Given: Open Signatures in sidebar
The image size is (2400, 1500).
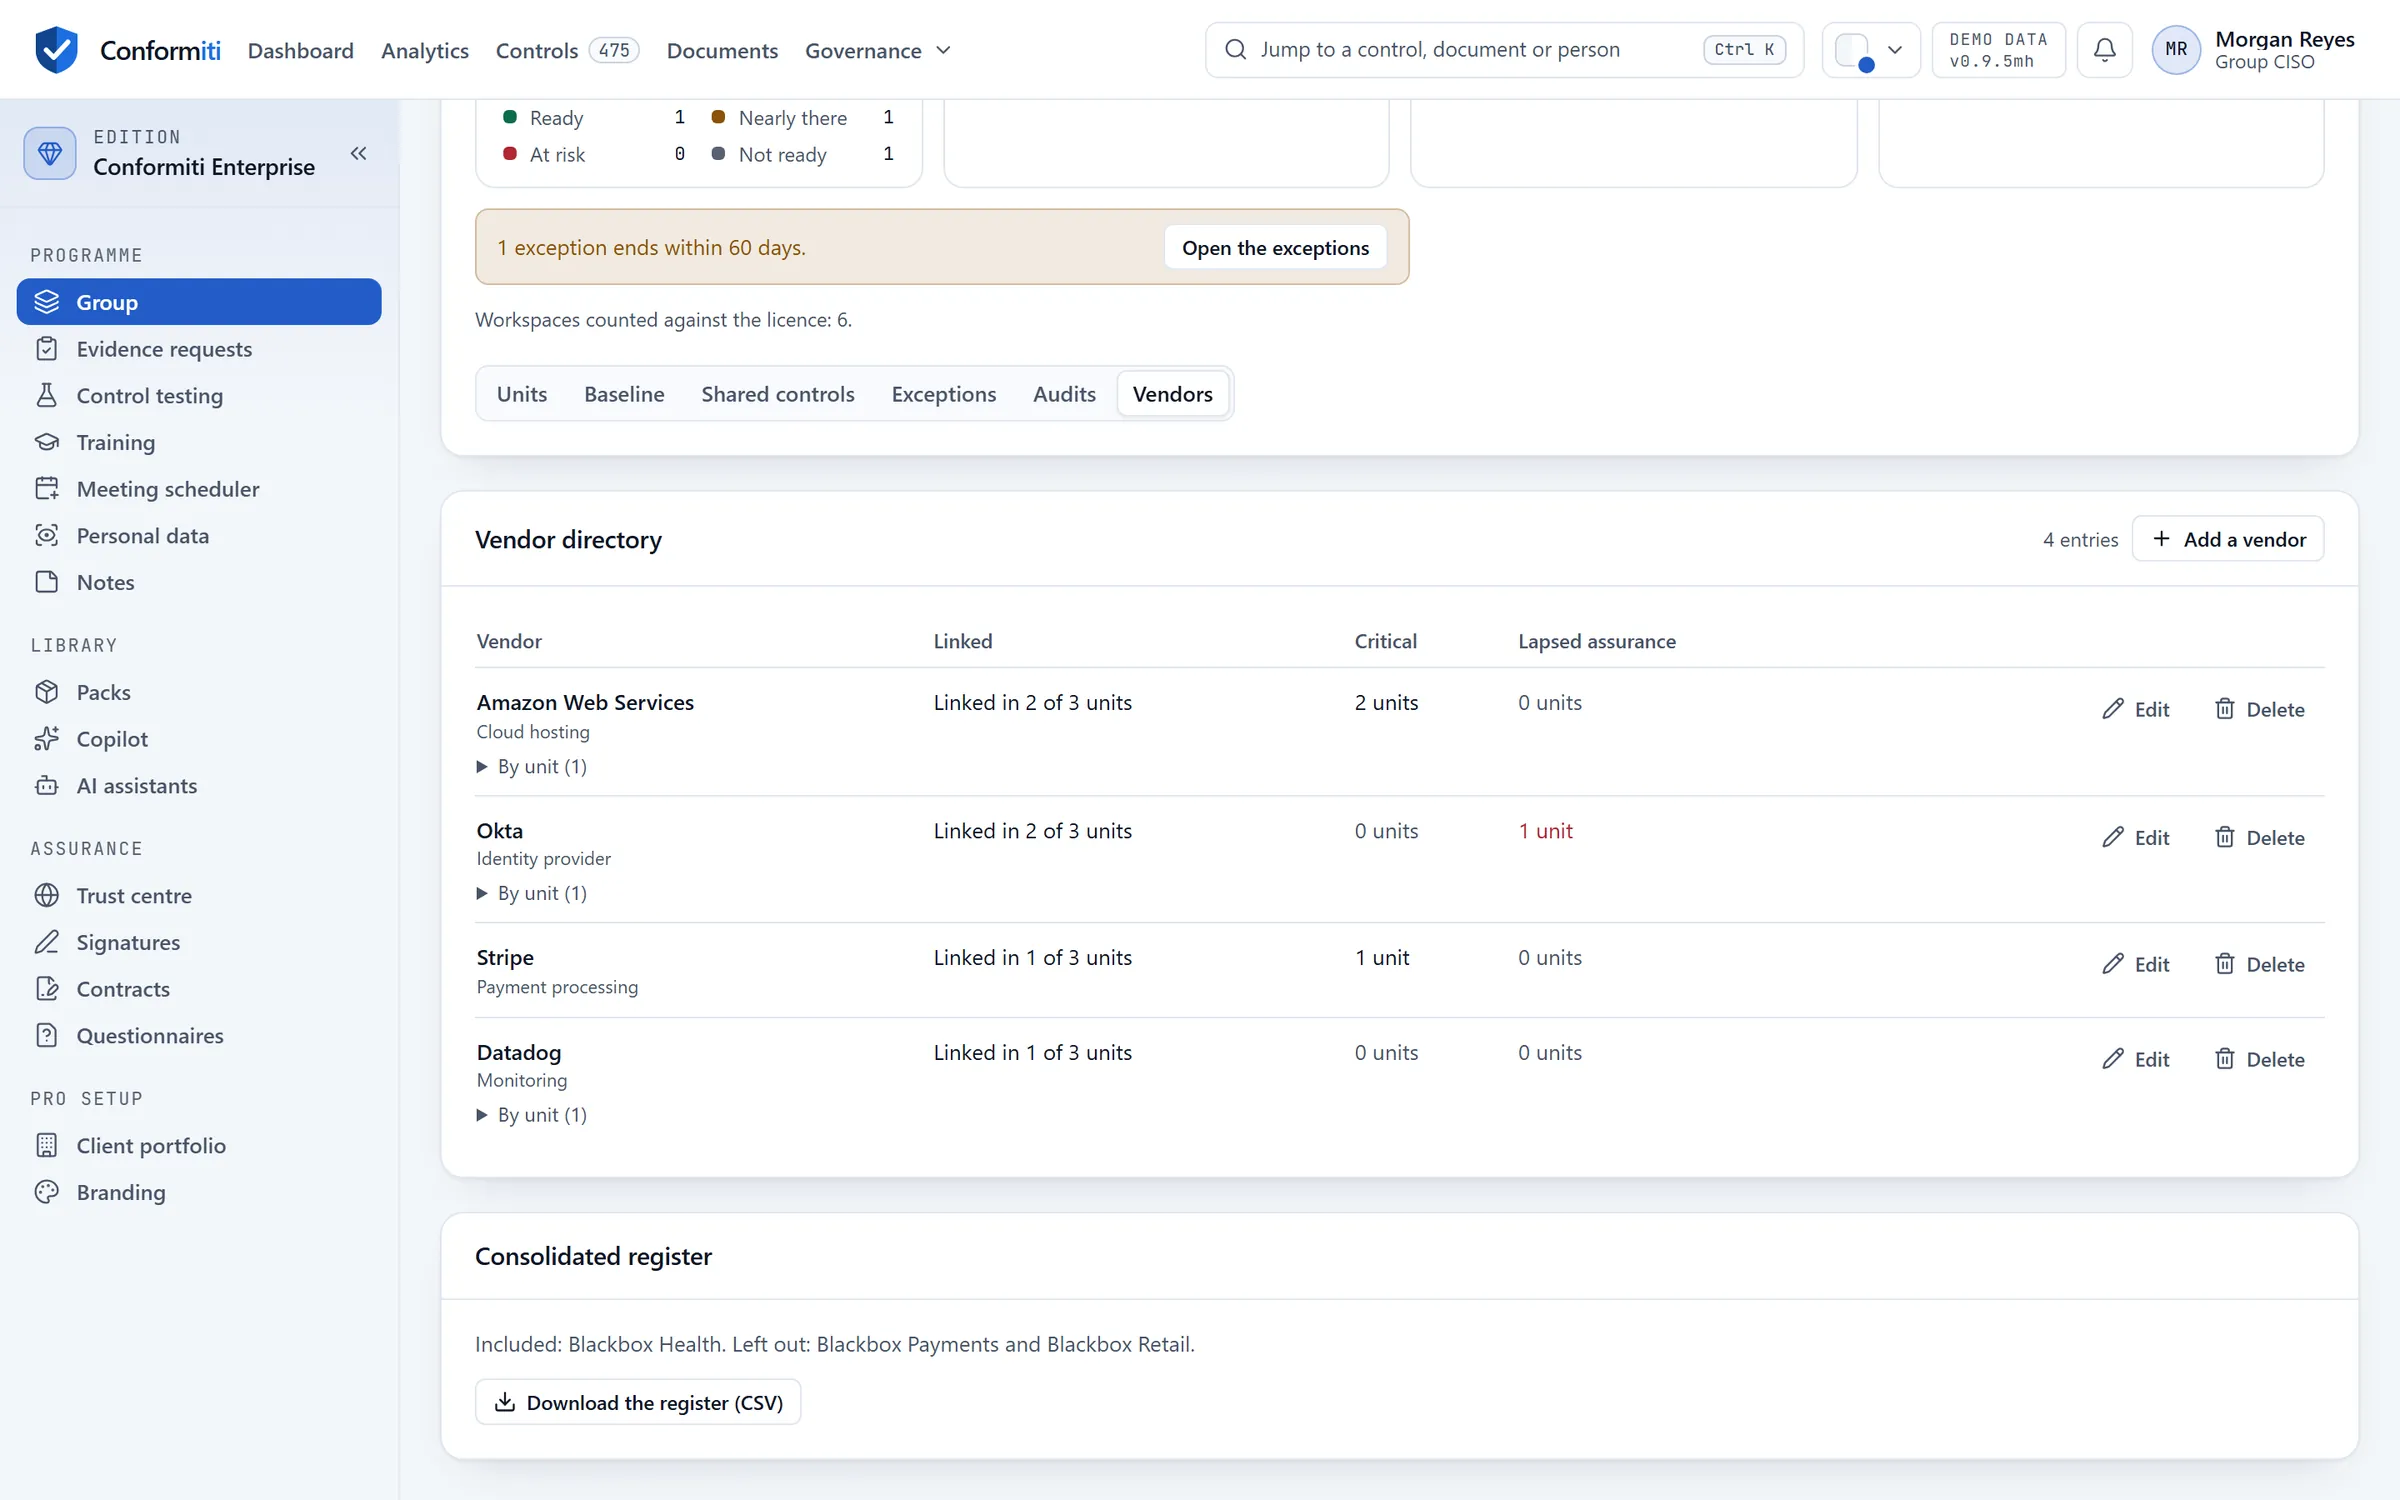Looking at the screenshot, I should [199, 942].
